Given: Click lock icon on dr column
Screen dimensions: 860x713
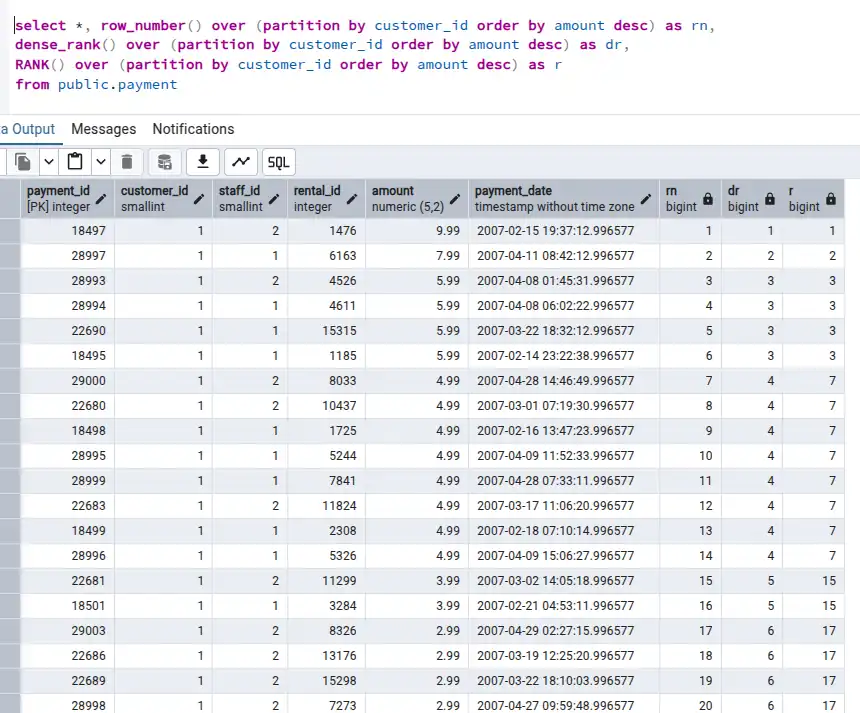Looking at the screenshot, I should click(770, 199).
